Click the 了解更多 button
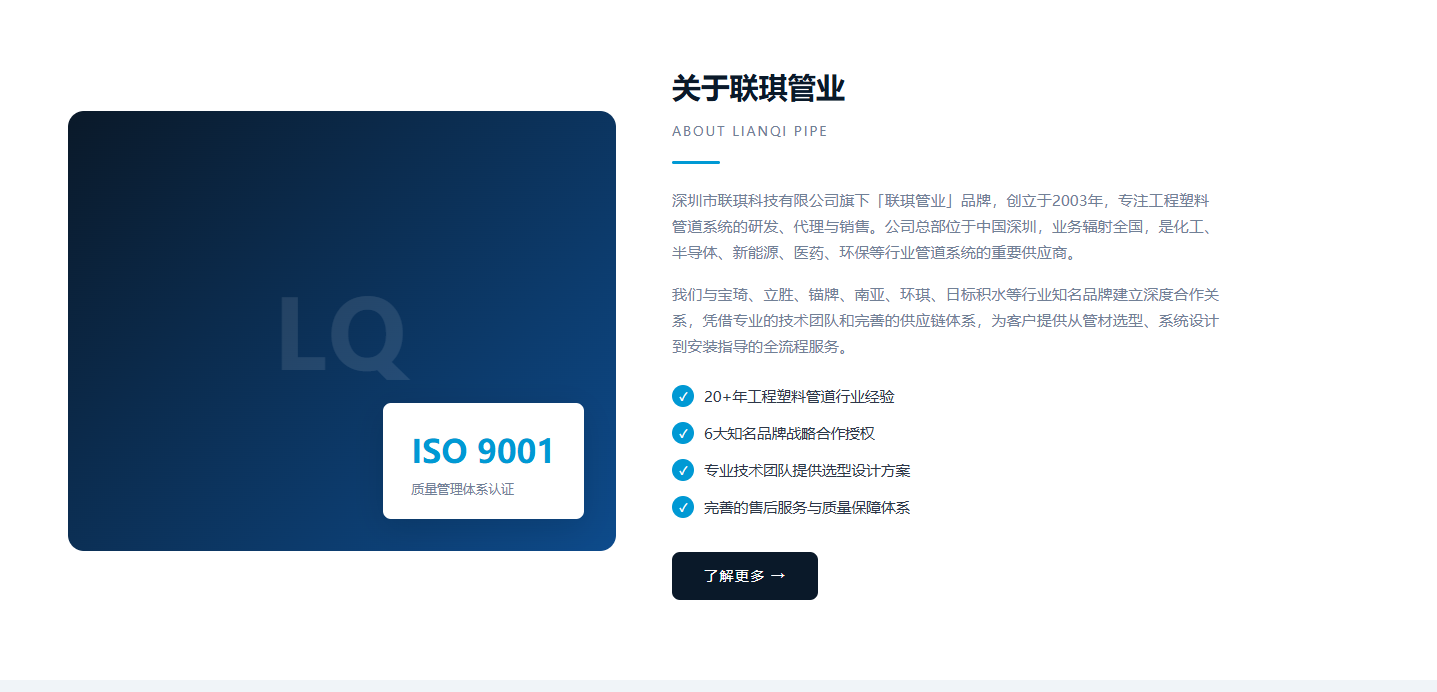Image resolution: width=1437 pixels, height=692 pixels. pyautogui.click(x=745, y=576)
